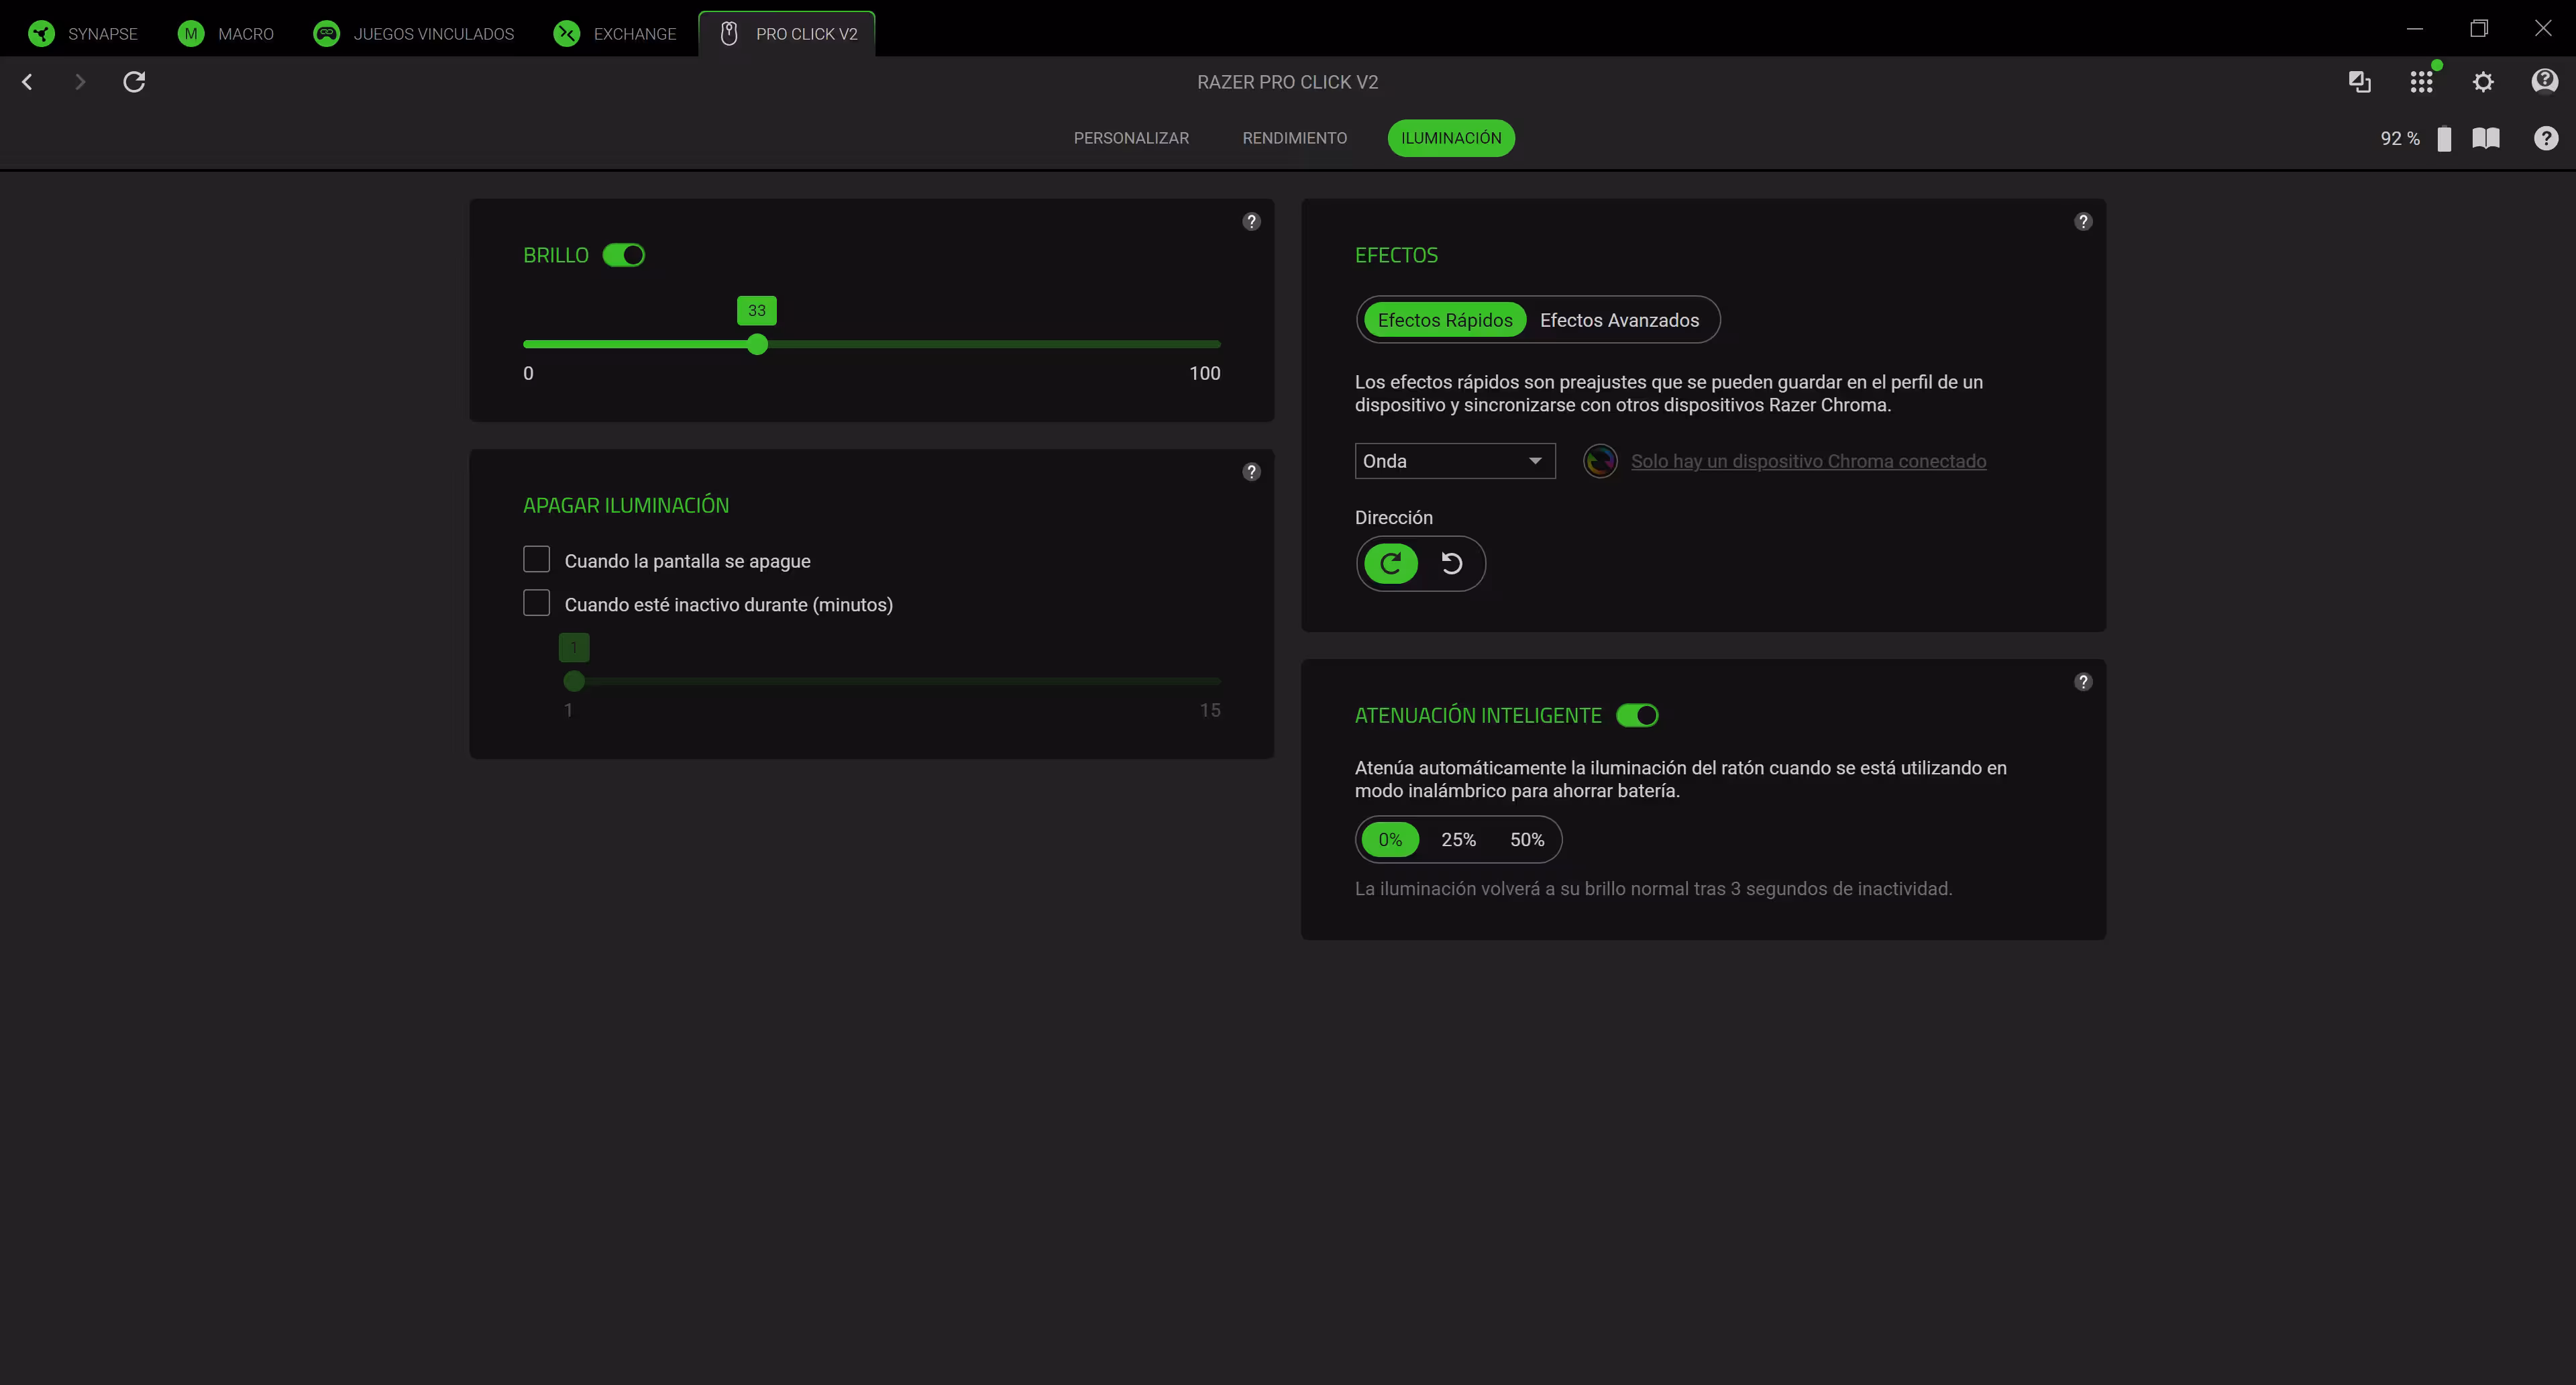Click the RAZER PRO CLICK V2 title
The width and height of the screenshot is (2576, 1385).
pyautogui.click(x=1287, y=82)
